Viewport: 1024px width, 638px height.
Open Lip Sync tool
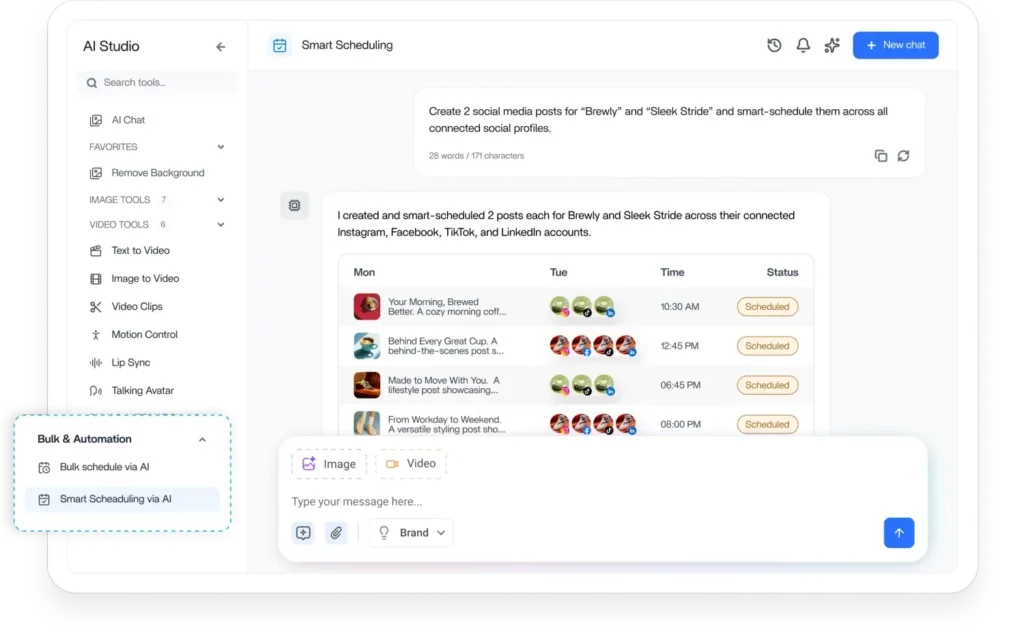pos(131,363)
